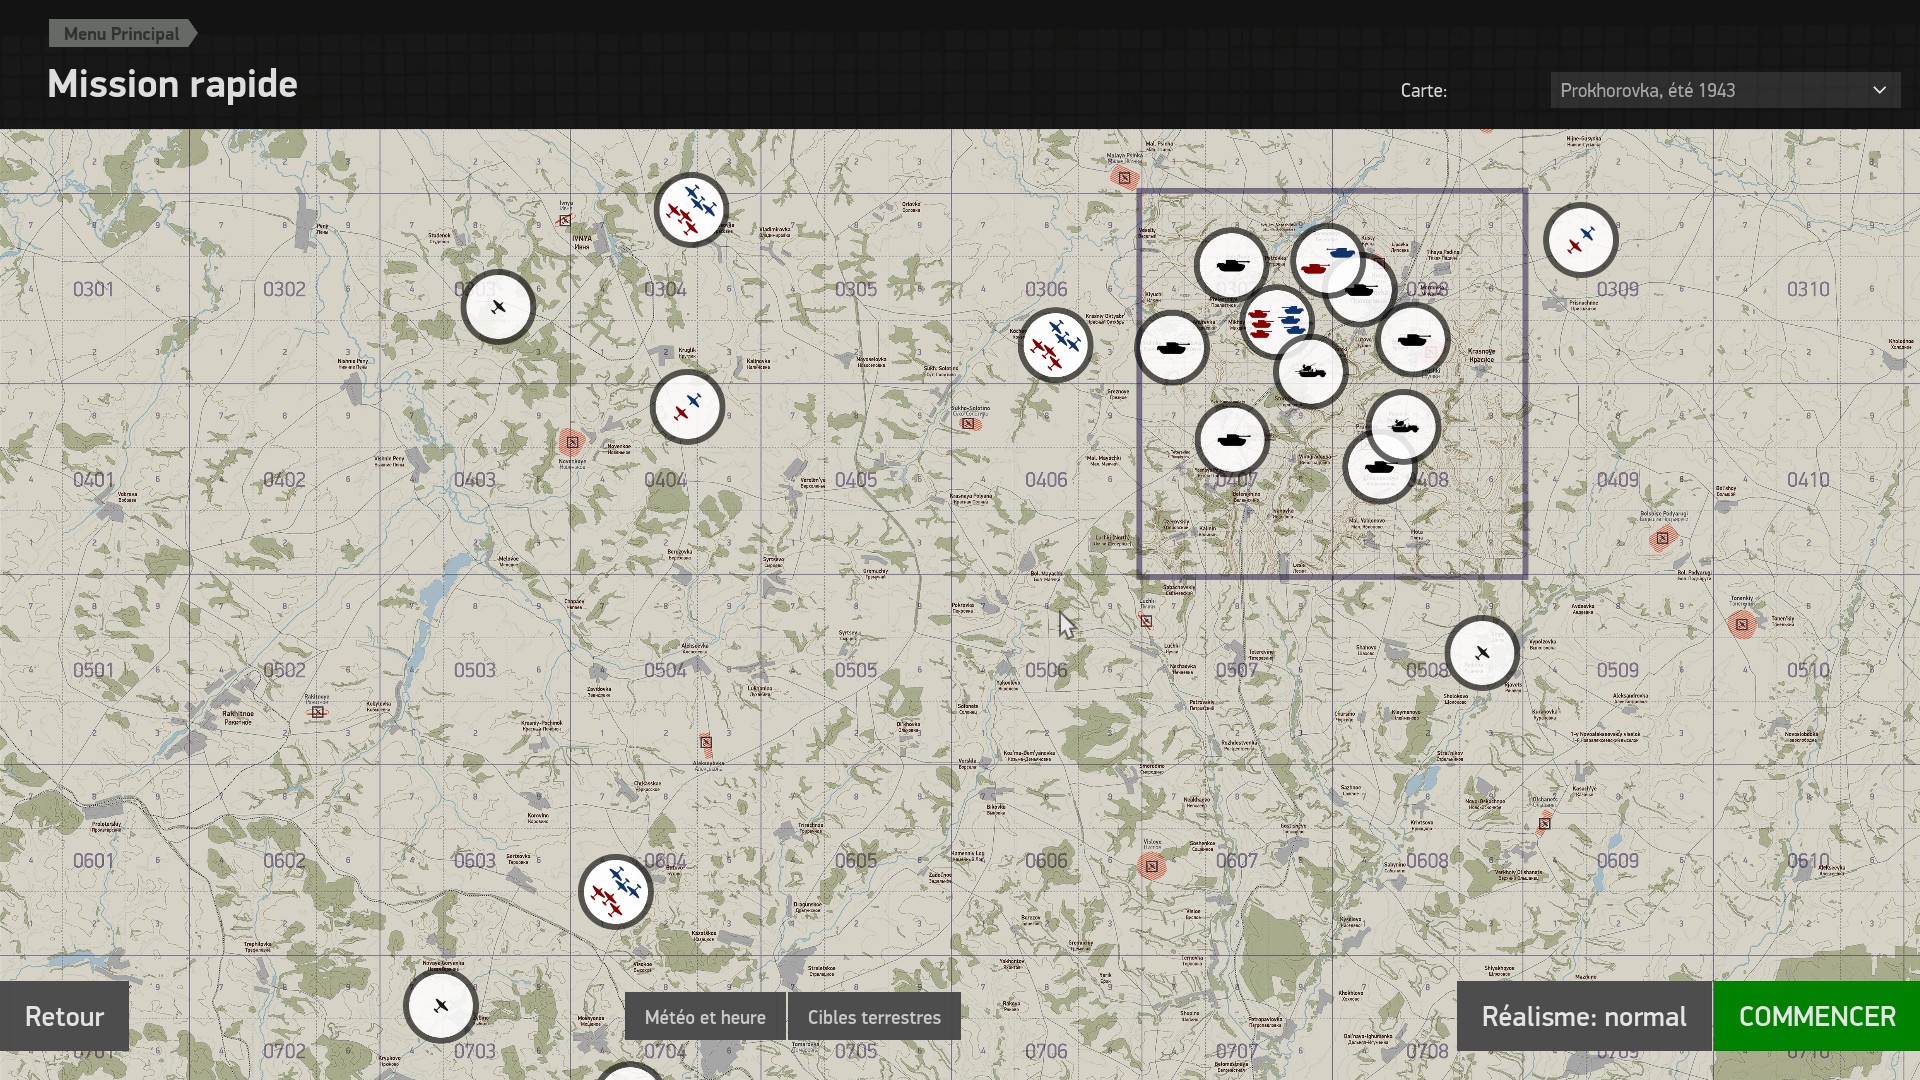This screenshot has height=1080, width=1920.
Task: Click the chevron arrow of the Prokhorovka dropdown
Action: click(x=1879, y=90)
